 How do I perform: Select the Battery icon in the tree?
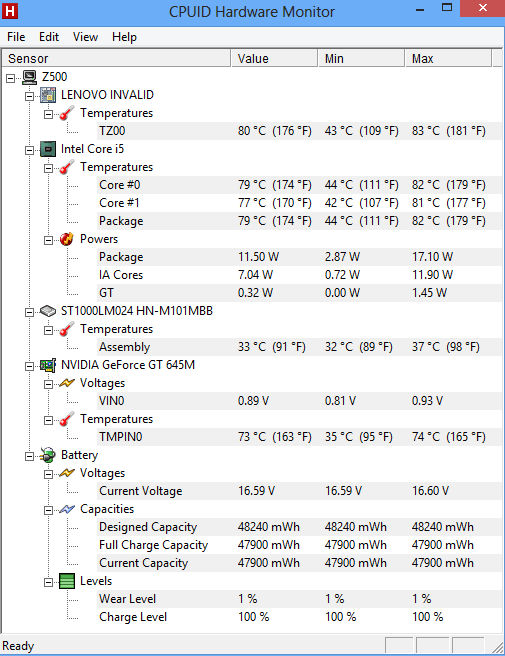[48, 455]
